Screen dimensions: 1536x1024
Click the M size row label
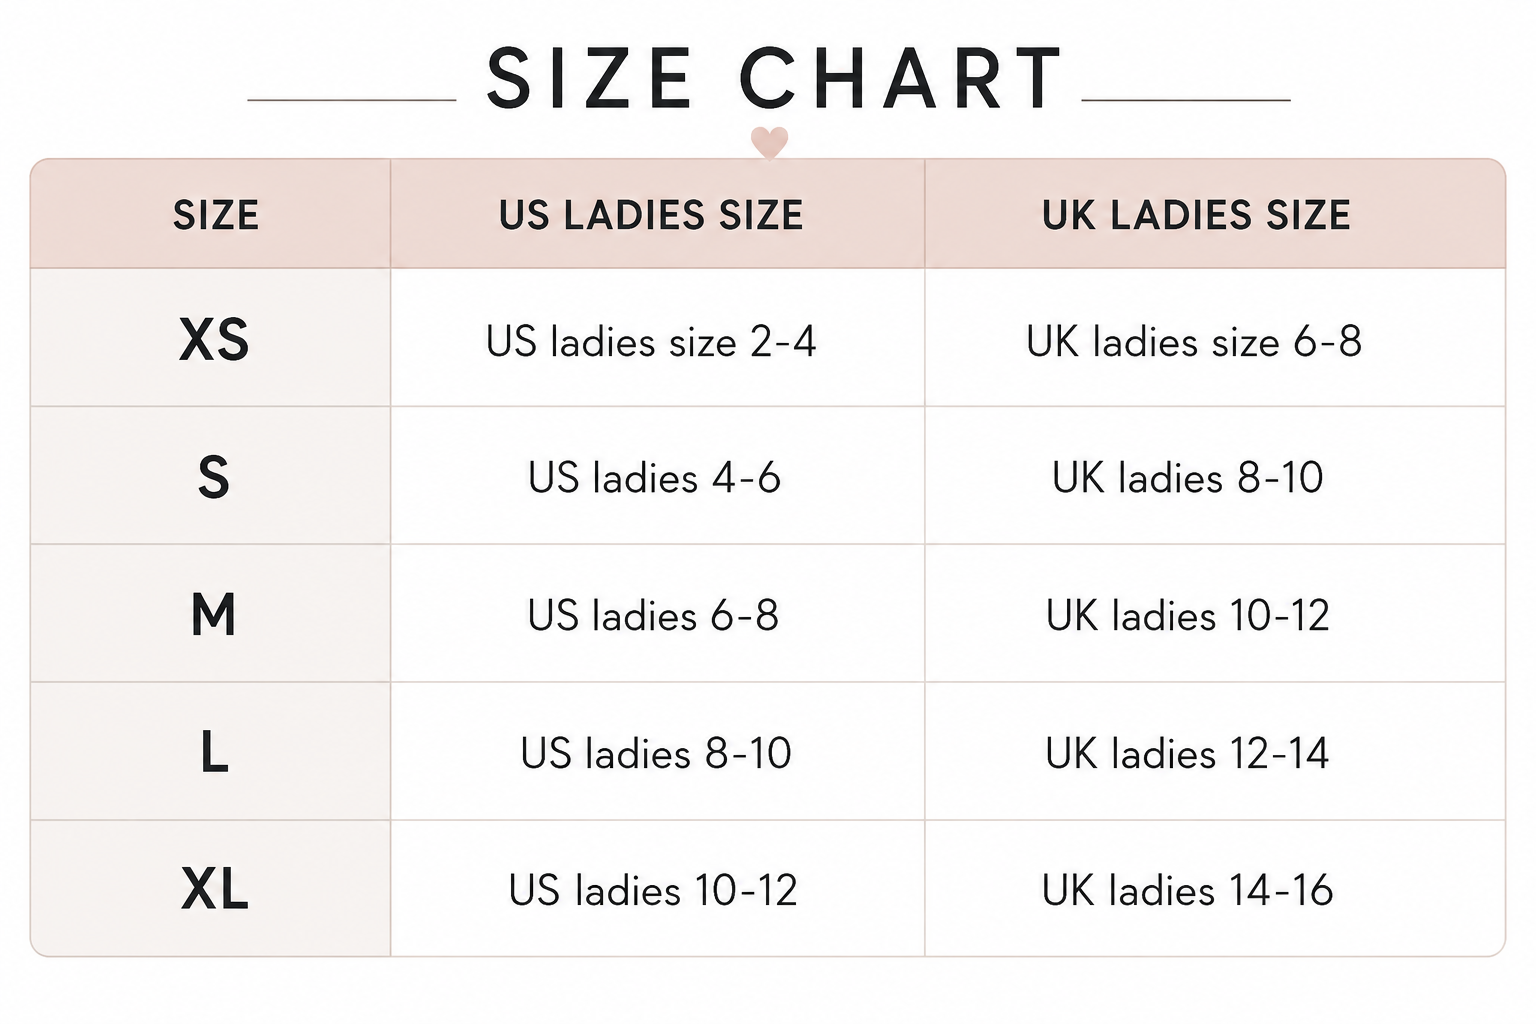(214, 614)
